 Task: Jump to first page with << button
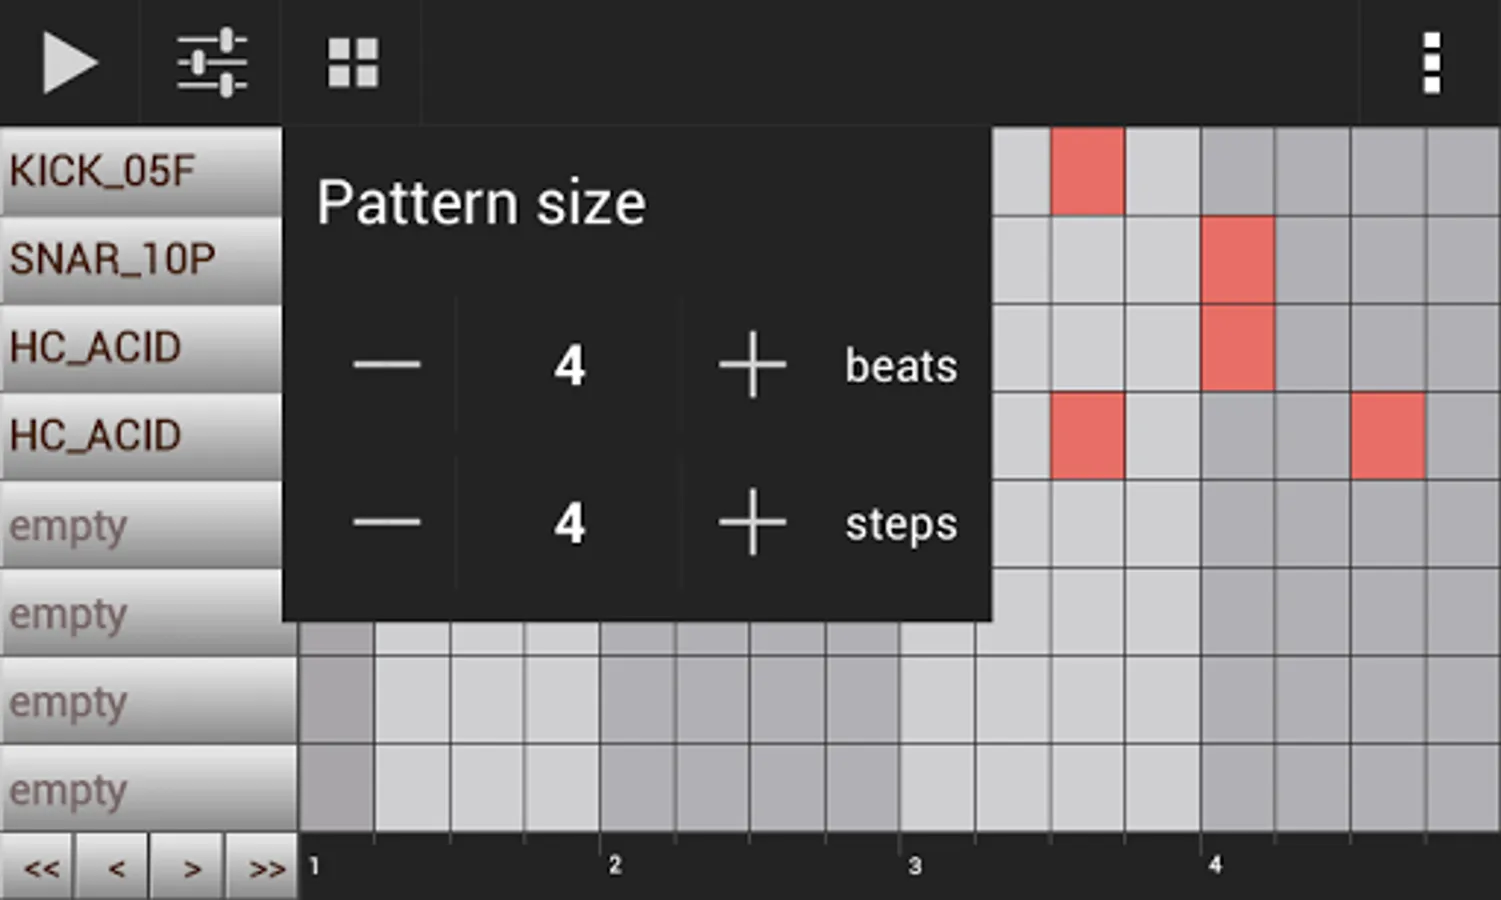coord(39,867)
